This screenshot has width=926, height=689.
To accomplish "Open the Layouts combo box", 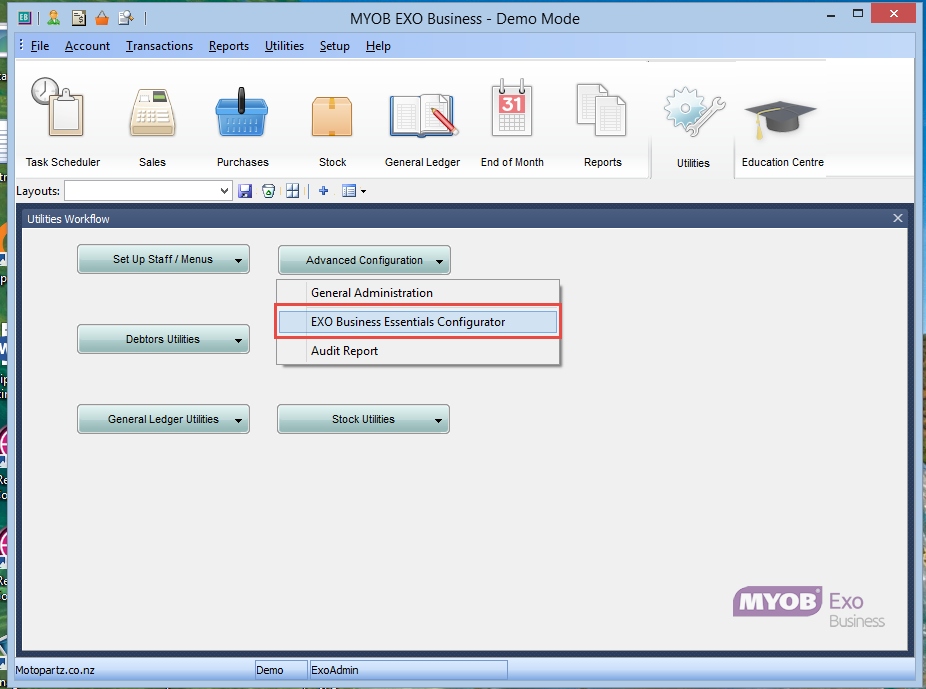I will click(148, 191).
